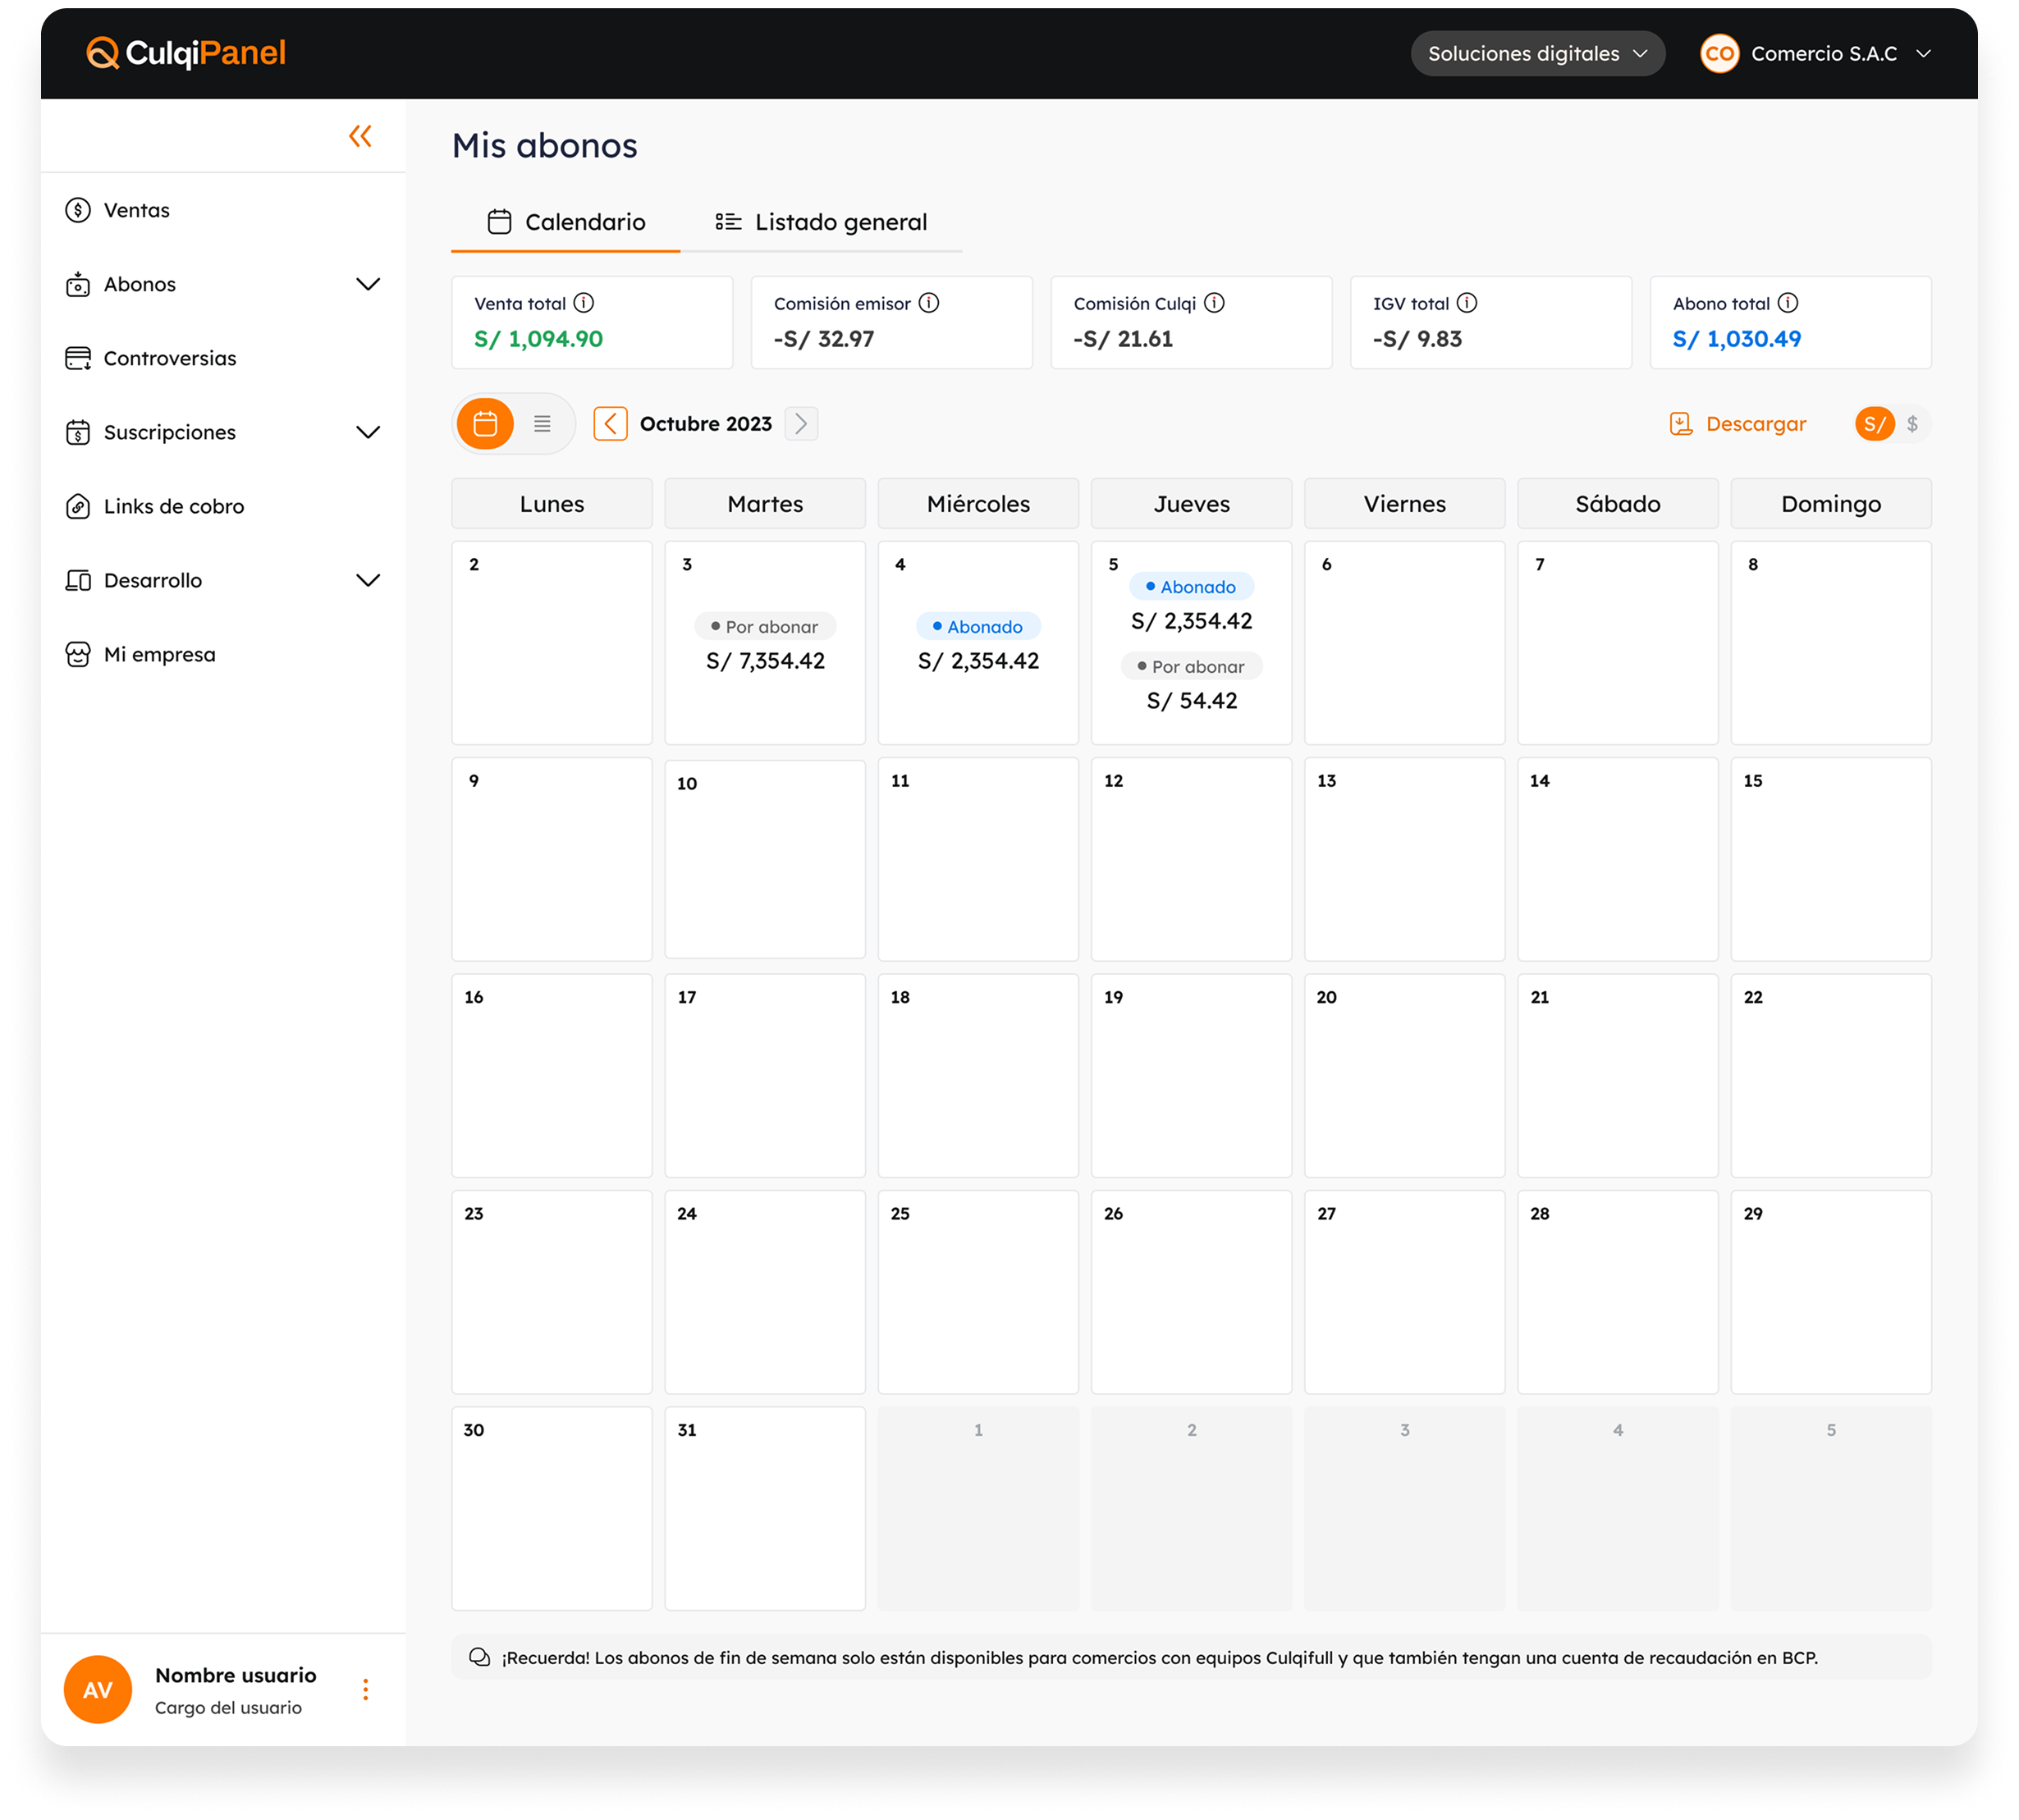Switch to list view toggle
This screenshot has height=1820, width=2019.
542,424
